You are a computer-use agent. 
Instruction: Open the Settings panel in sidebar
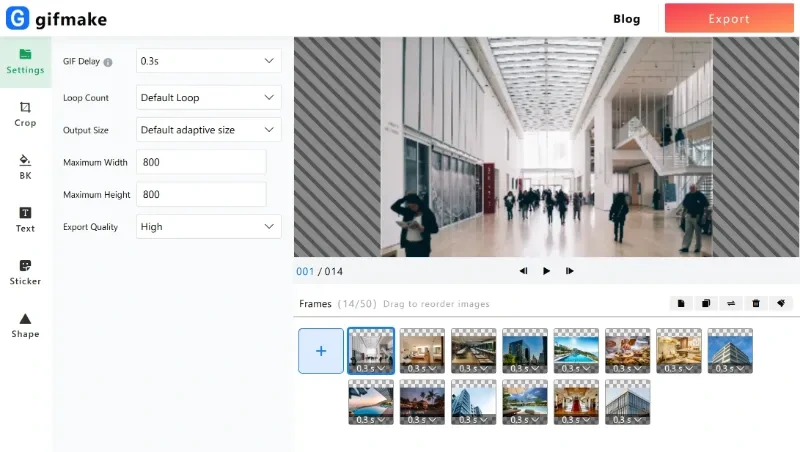[x=25, y=62]
